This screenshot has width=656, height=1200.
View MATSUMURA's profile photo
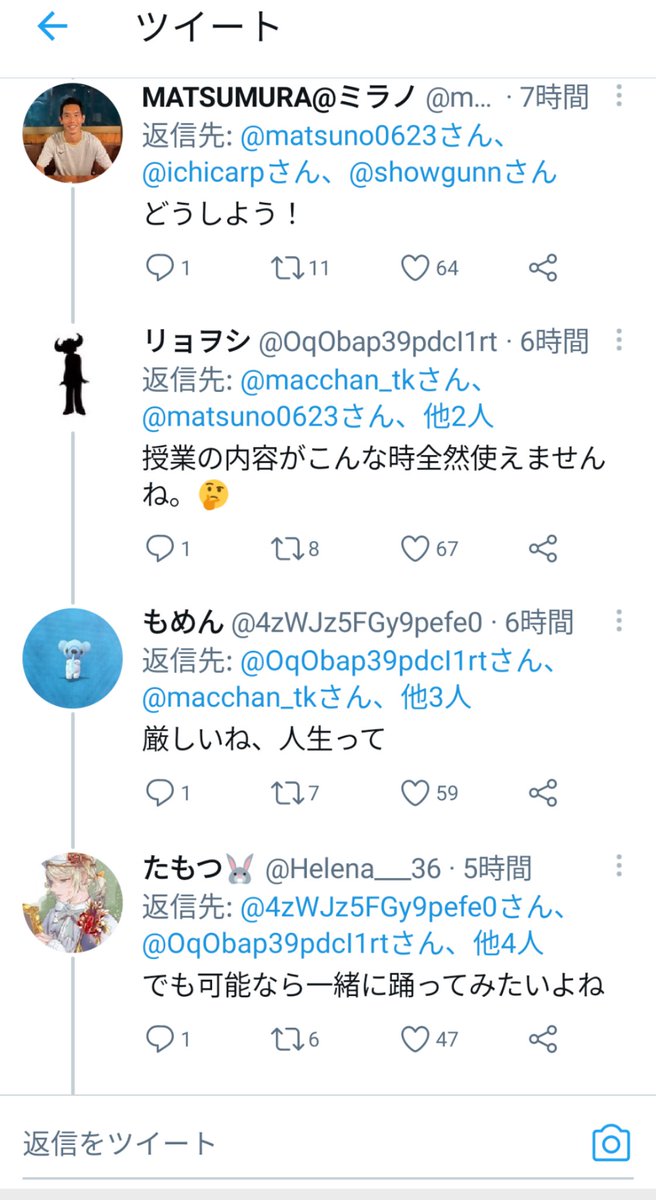point(72,132)
